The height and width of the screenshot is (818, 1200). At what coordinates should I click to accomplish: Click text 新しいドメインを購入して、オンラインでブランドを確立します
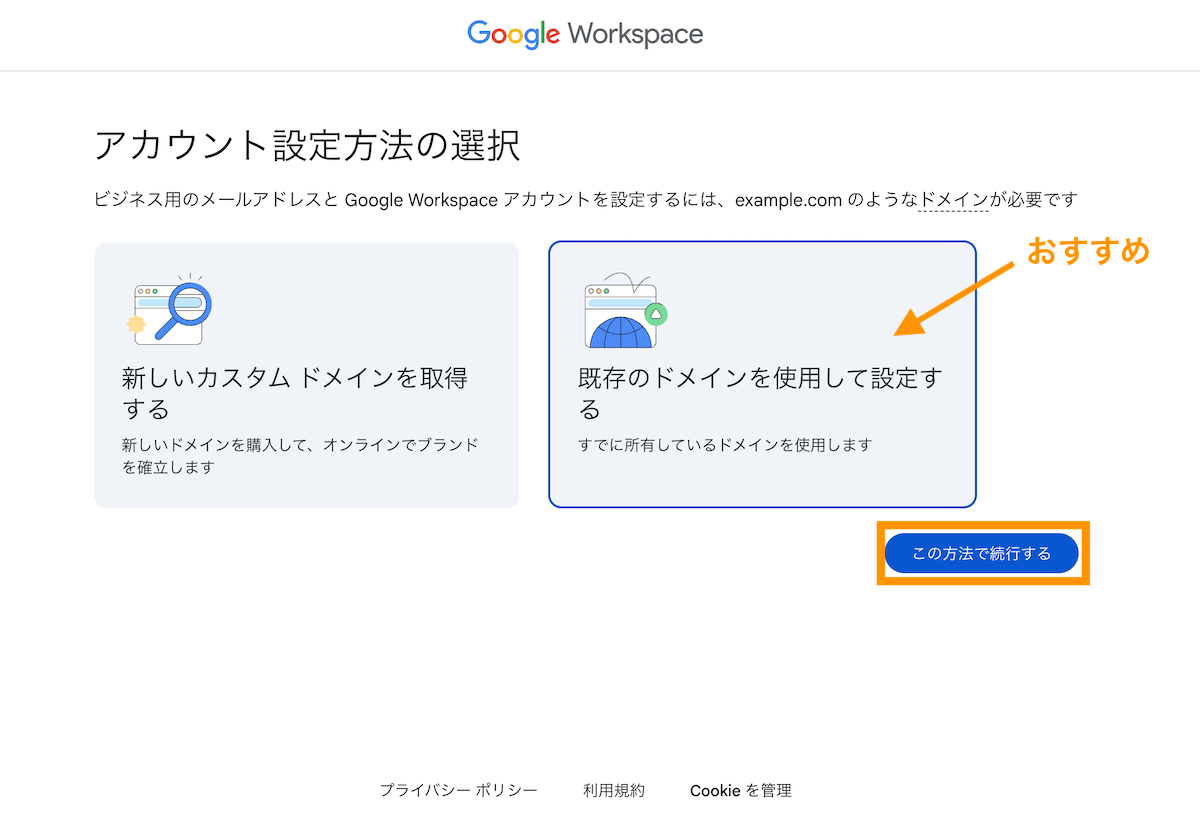click(x=300, y=455)
